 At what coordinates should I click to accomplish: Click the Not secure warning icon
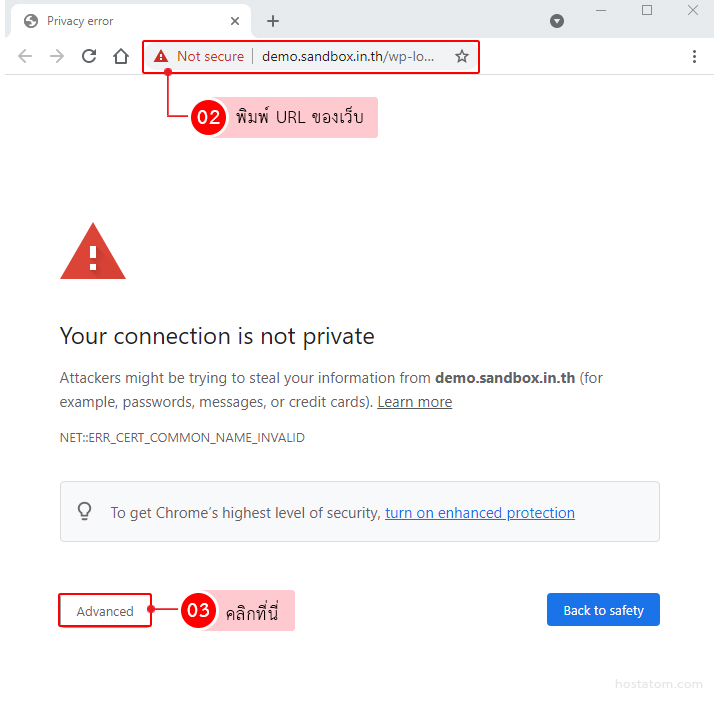(x=161, y=57)
